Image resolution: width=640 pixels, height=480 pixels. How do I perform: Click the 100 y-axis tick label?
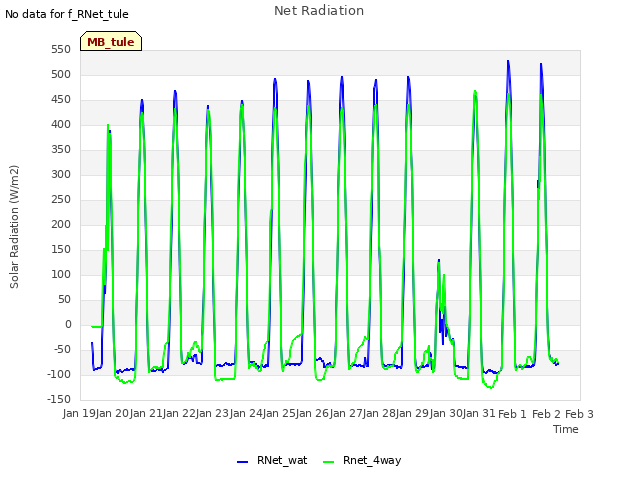click(x=61, y=275)
